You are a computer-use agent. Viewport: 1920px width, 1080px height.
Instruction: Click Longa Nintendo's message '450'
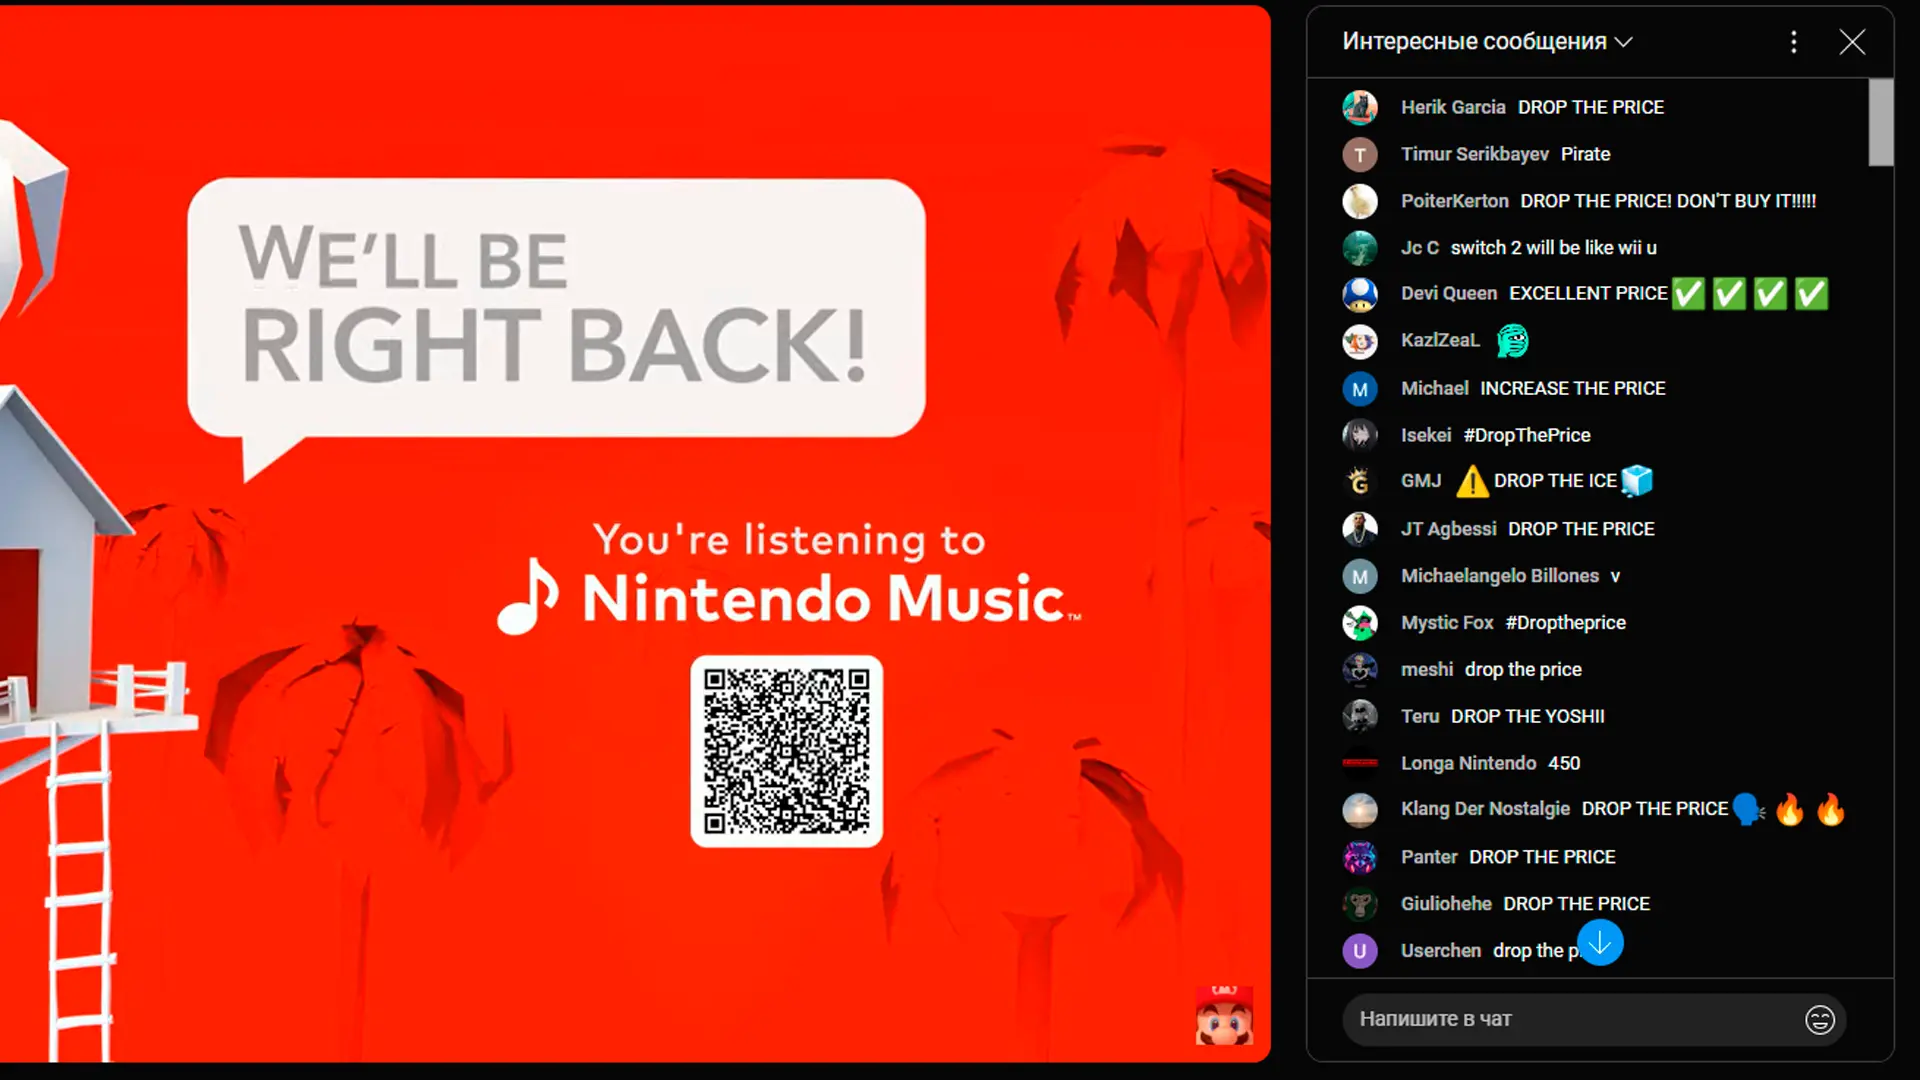coord(1564,763)
